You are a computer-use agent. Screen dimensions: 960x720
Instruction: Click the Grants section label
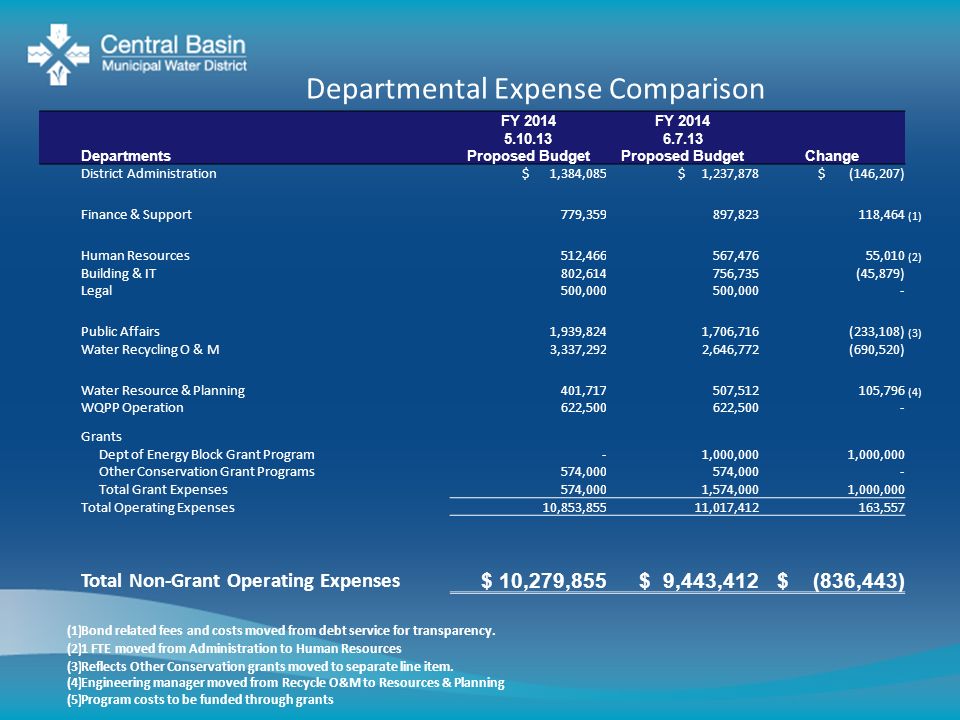coord(101,436)
